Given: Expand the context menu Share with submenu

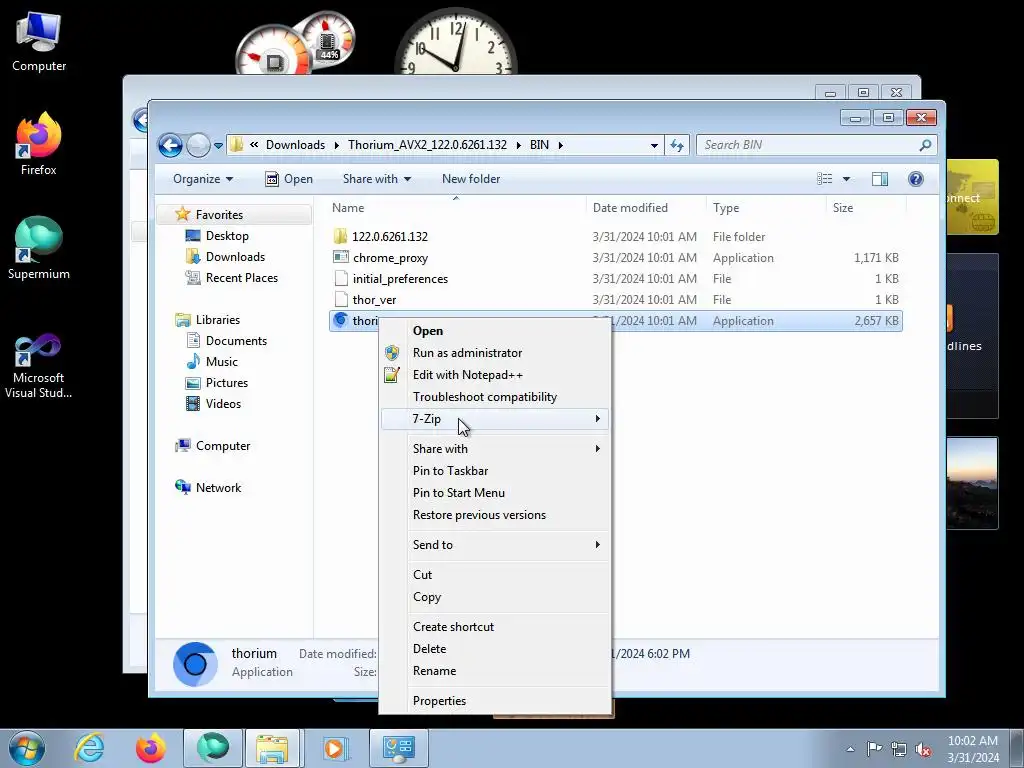Looking at the screenshot, I should tap(494, 449).
